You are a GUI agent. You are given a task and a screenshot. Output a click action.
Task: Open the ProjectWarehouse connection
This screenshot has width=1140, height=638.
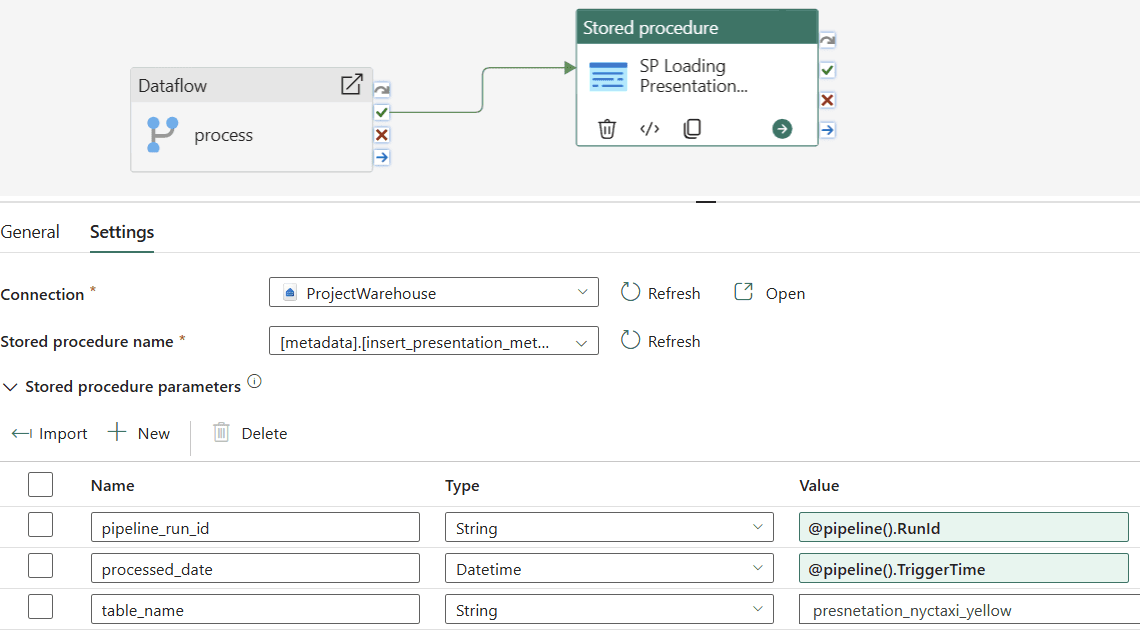[770, 293]
